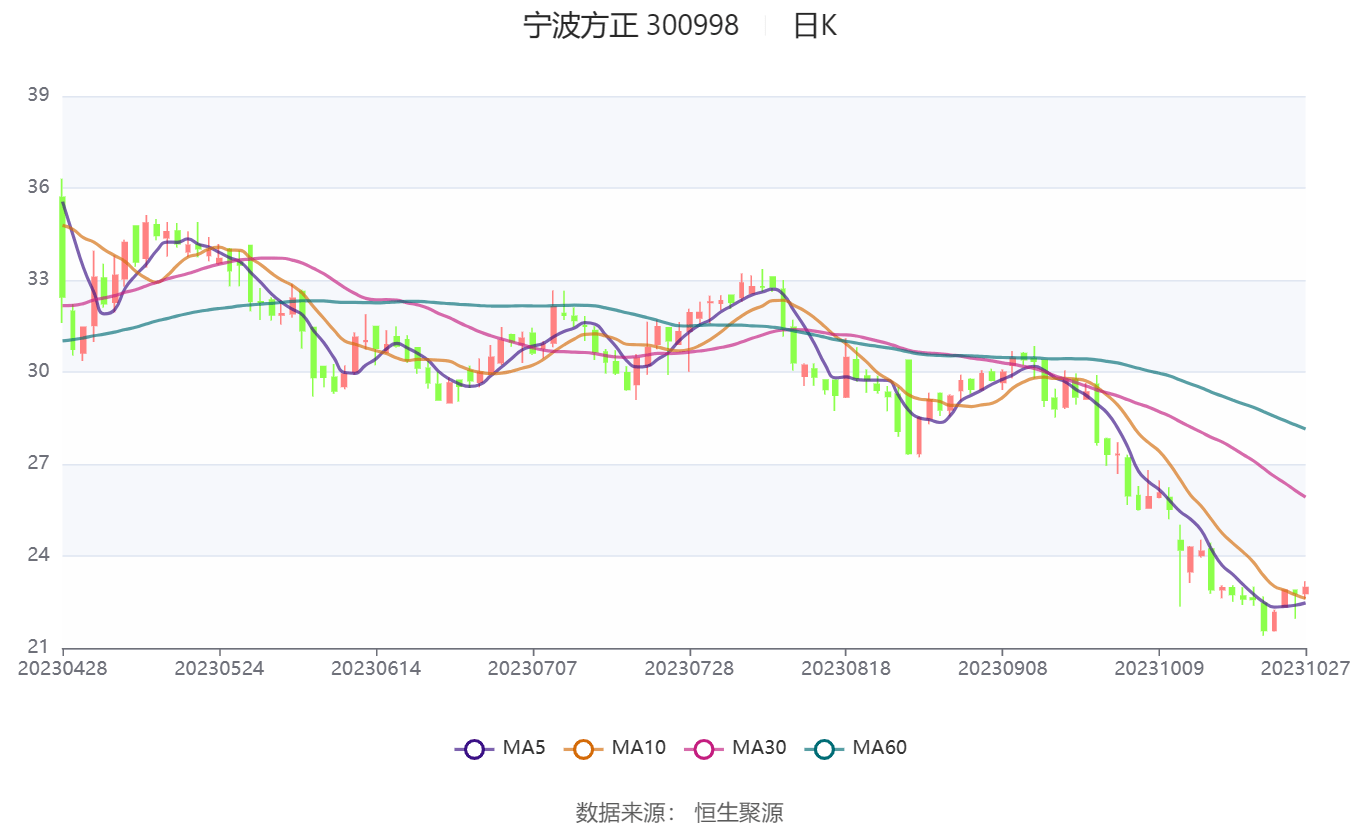Screen dimensions: 1360x828
Task: Click the last red candlestick on 20231027
Action: click(x=1306, y=590)
